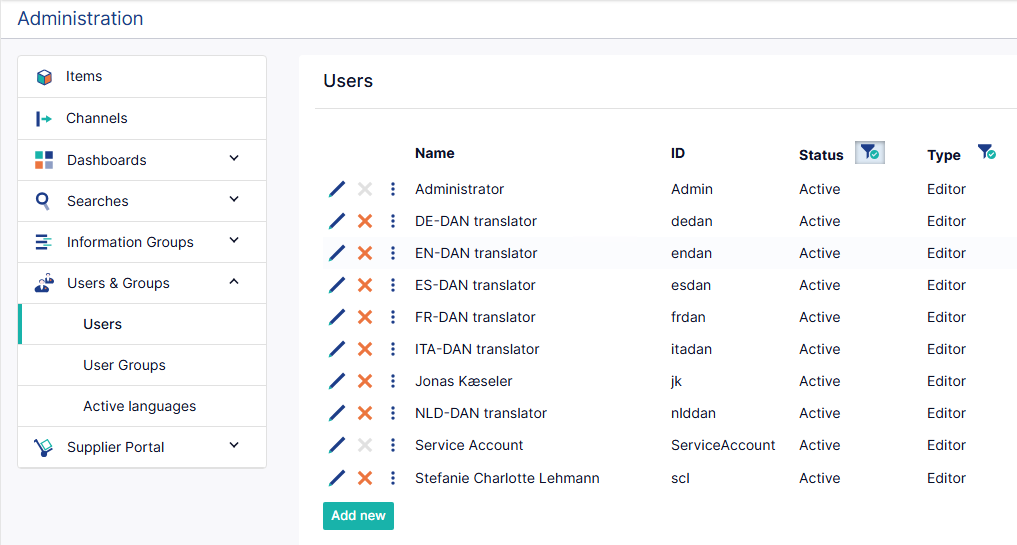The width and height of the screenshot is (1017, 545).
Task: Open more options for NLD-DAN translator
Action: point(392,413)
